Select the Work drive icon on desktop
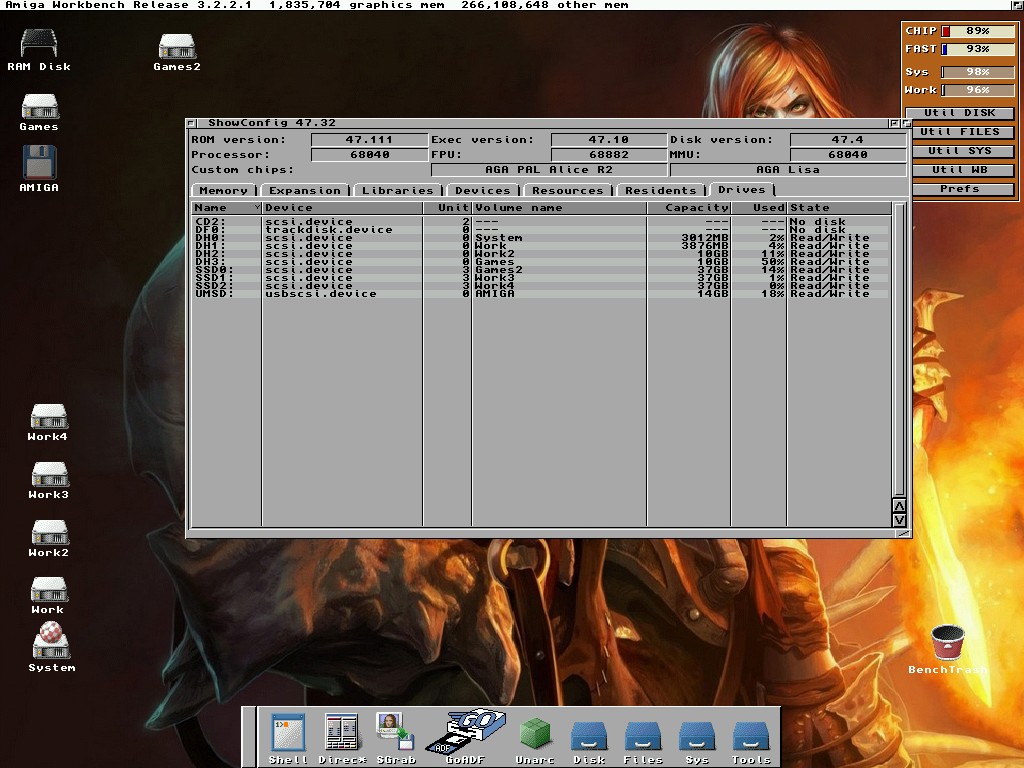Viewport: 1024px width, 768px height. (48, 595)
